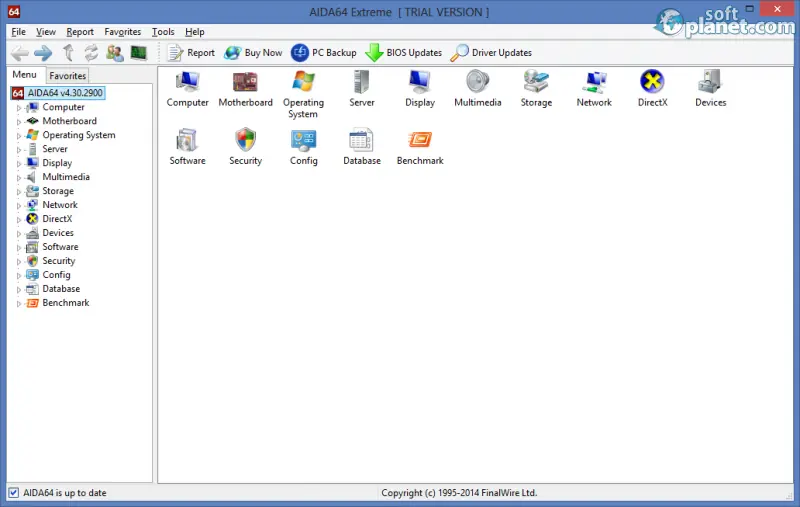
Task: Expand the Computer tree node
Action: pyautogui.click(x=19, y=108)
